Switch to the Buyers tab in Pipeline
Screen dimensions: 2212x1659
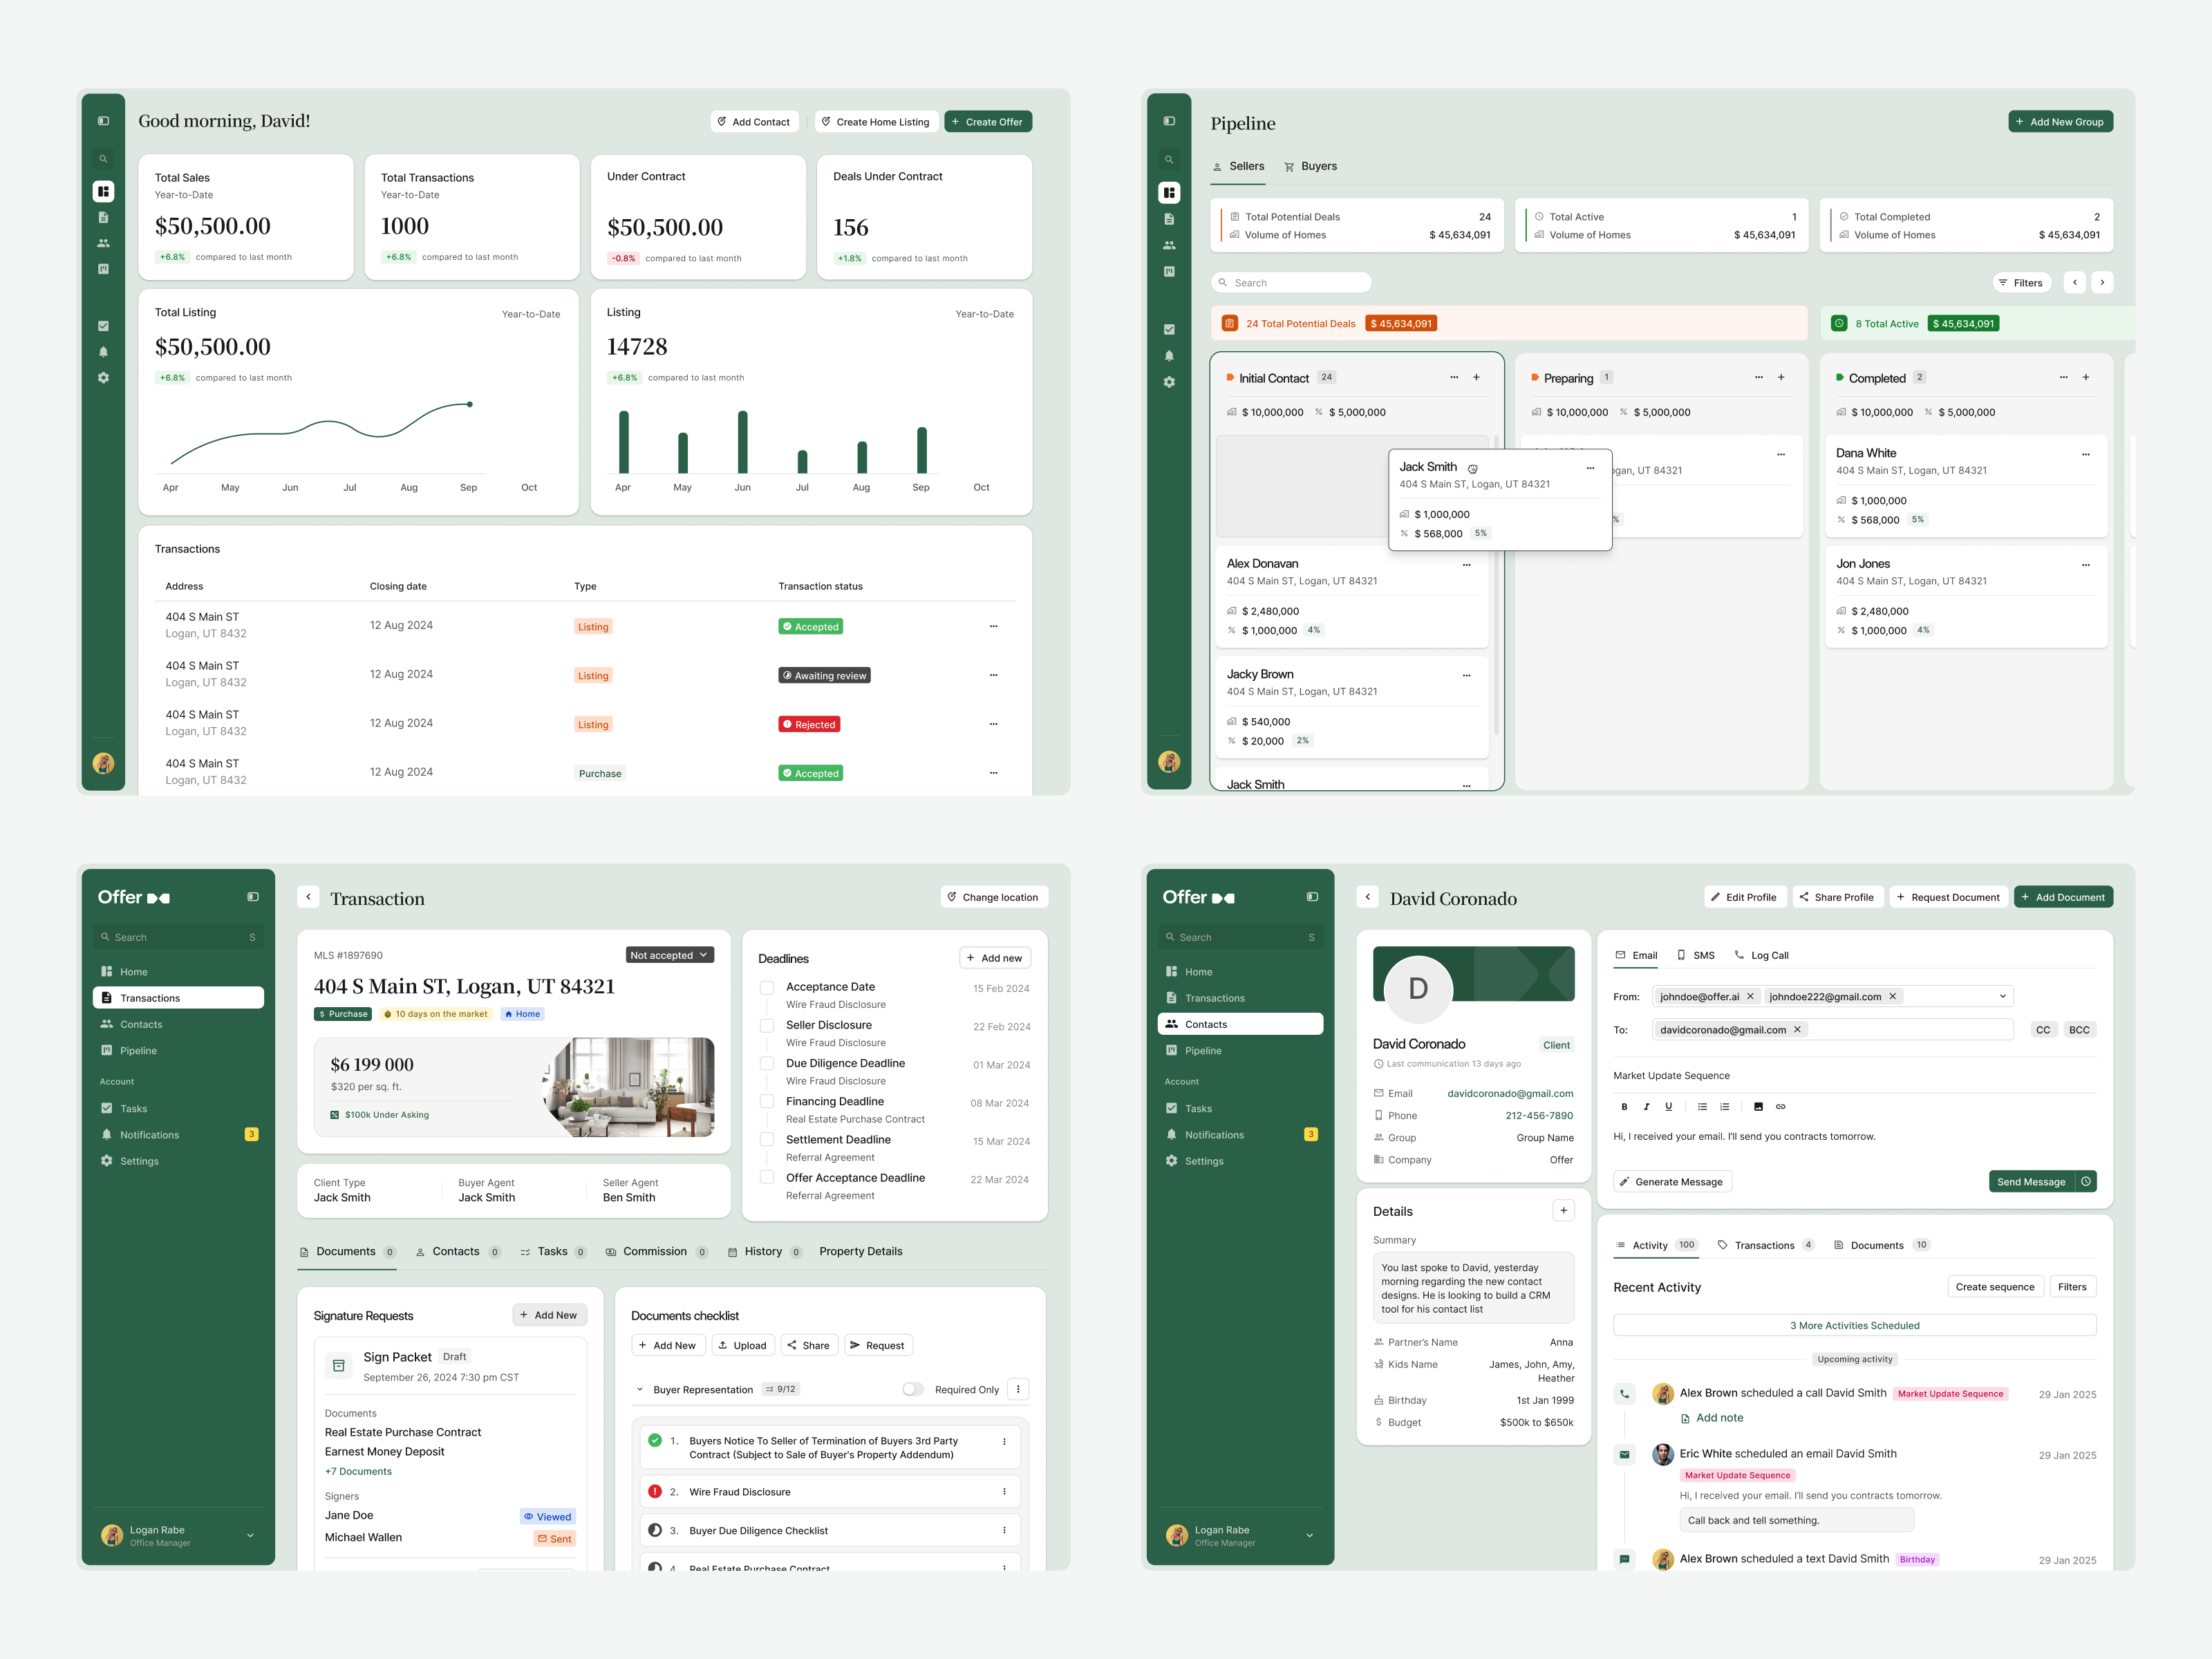click(1310, 166)
